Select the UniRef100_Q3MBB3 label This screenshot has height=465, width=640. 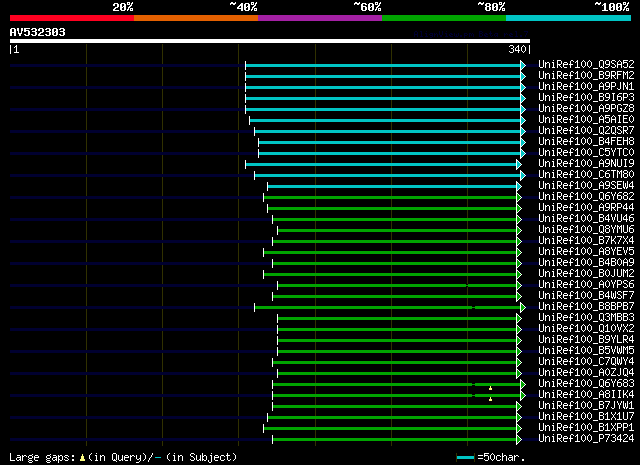click(586, 318)
